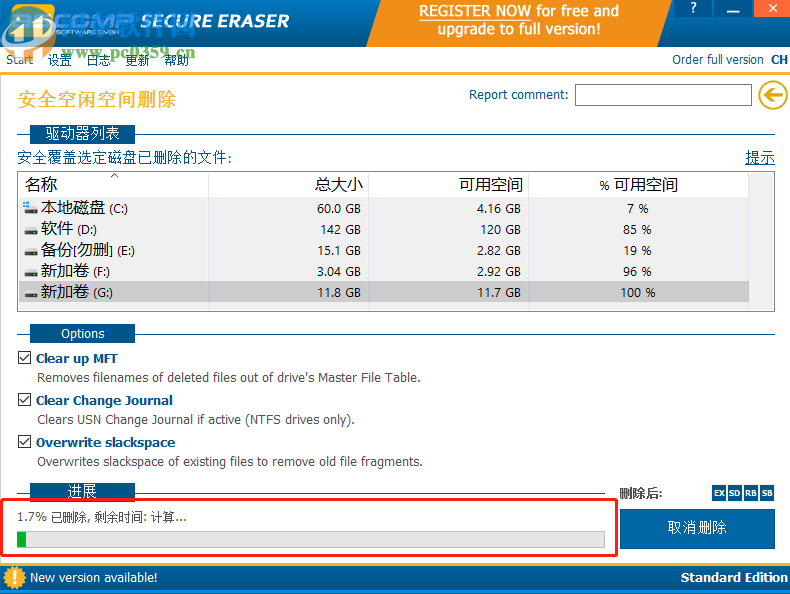The height and width of the screenshot is (594, 790).
Task: Click the 96 % free cell
Action: (x=637, y=272)
